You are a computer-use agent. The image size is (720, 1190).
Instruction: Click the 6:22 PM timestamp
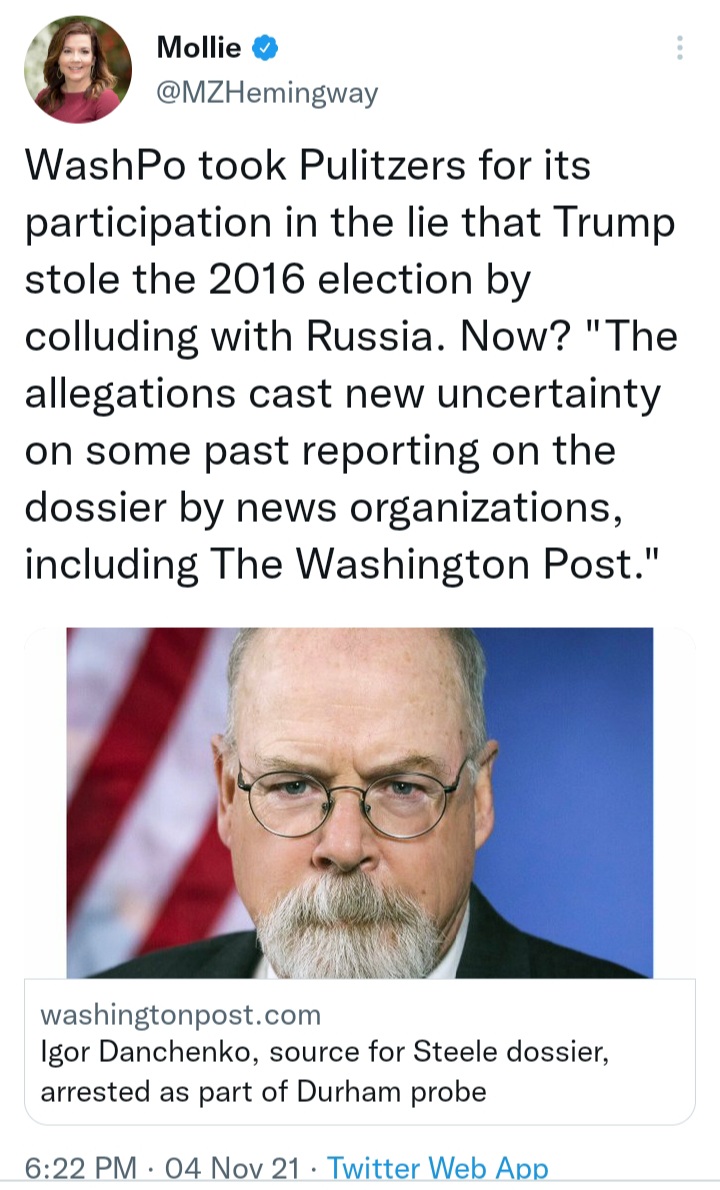point(80,1167)
